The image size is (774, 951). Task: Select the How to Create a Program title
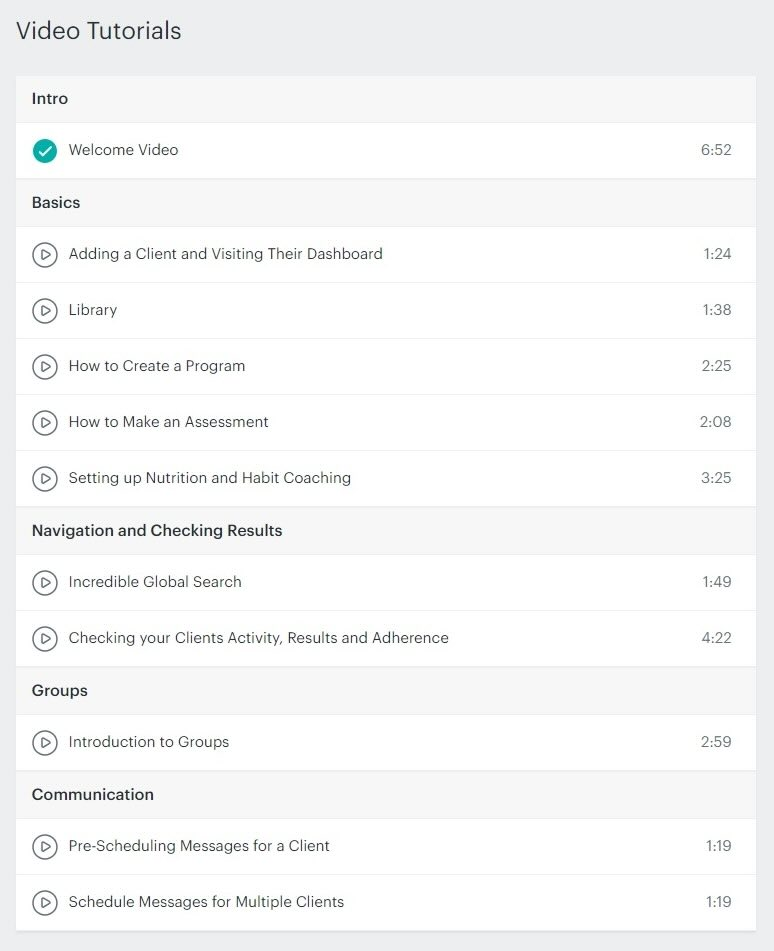156,366
